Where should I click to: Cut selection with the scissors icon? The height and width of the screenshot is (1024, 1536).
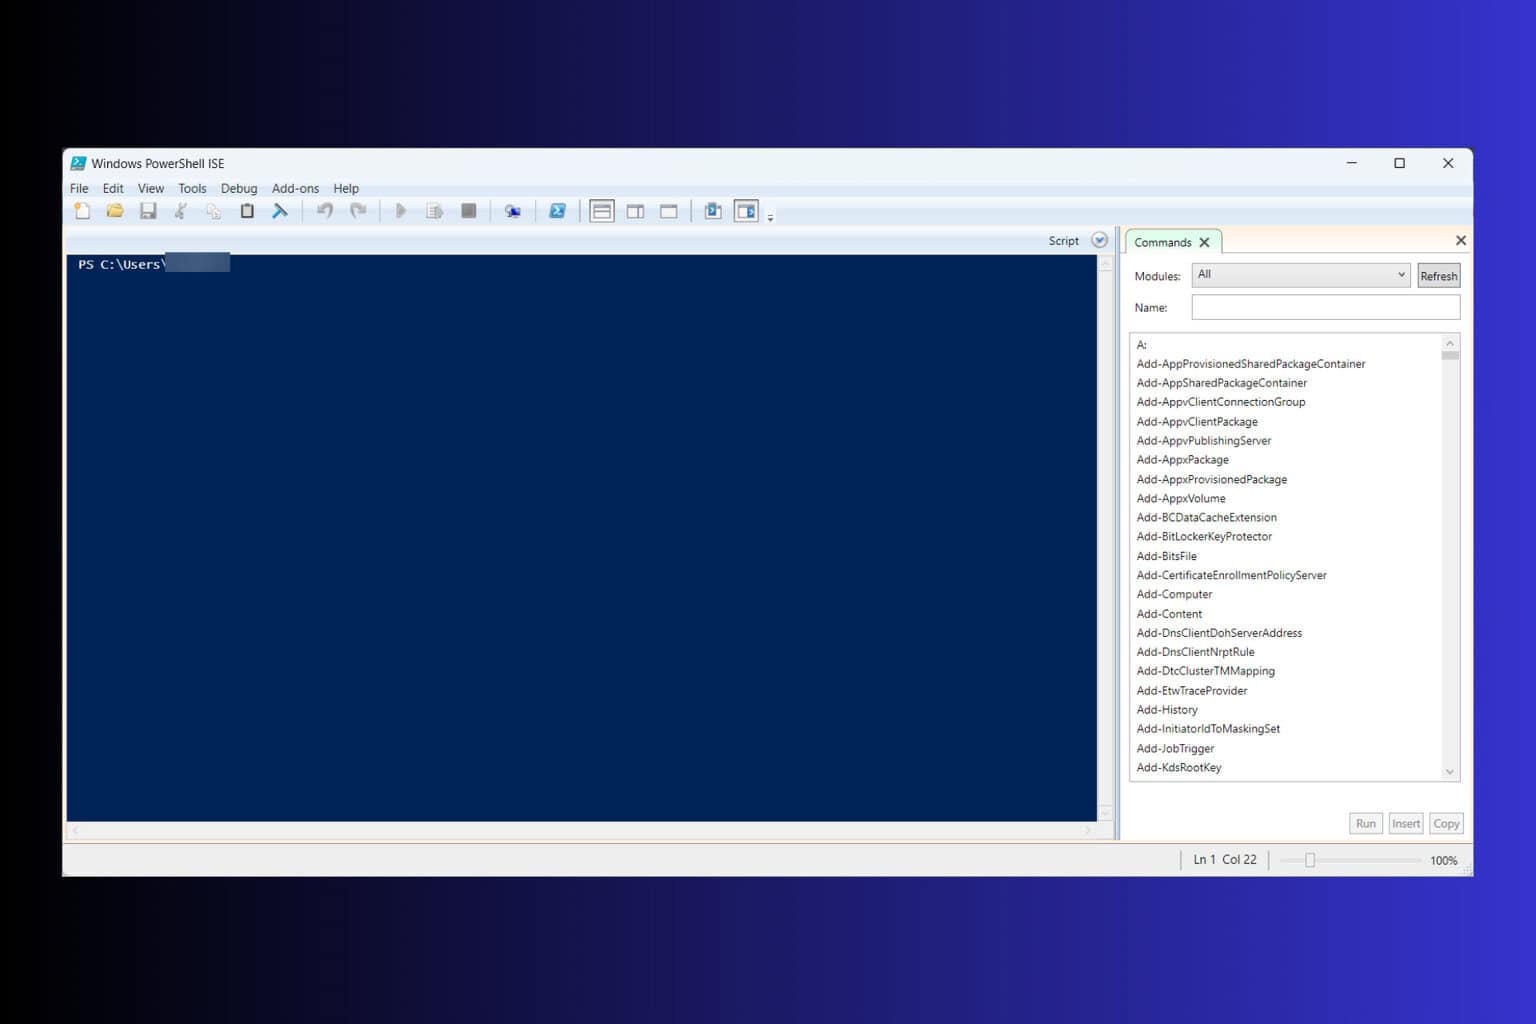tap(181, 211)
